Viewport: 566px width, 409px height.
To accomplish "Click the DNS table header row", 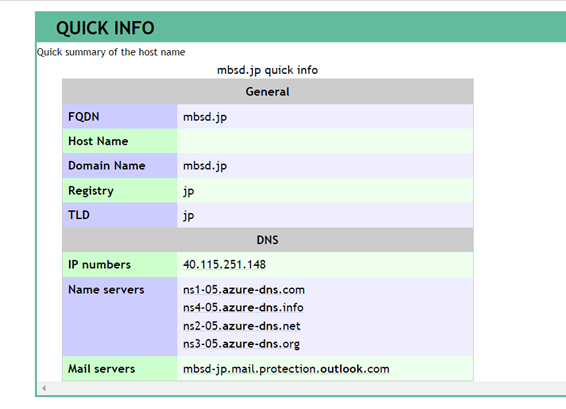I will [267, 240].
